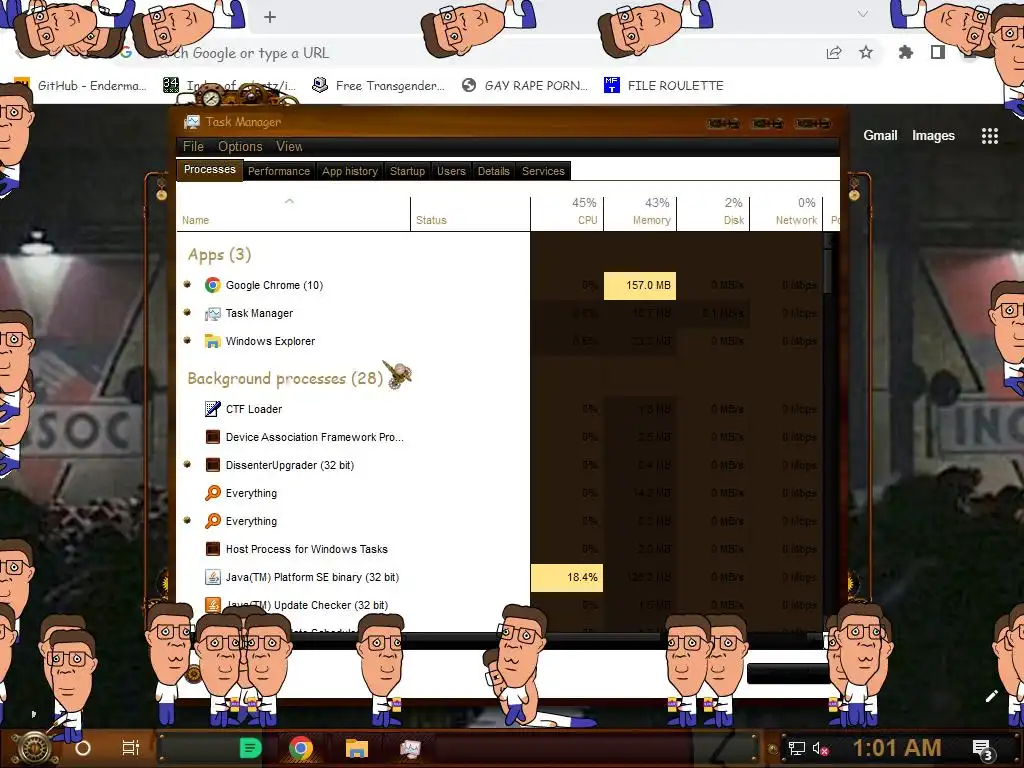The height and width of the screenshot is (768, 1024).
Task: Click the sort arrow above Name column
Action: point(289,201)
